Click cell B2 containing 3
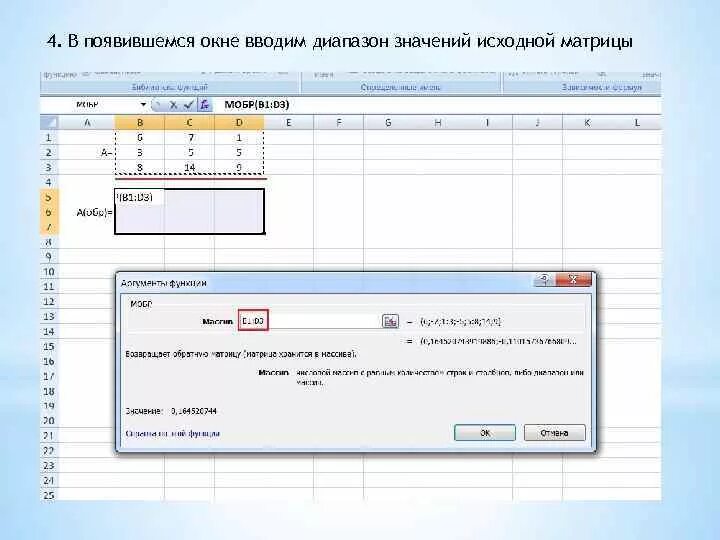Screen dimensions: 720x540 (x=140, y=152)
